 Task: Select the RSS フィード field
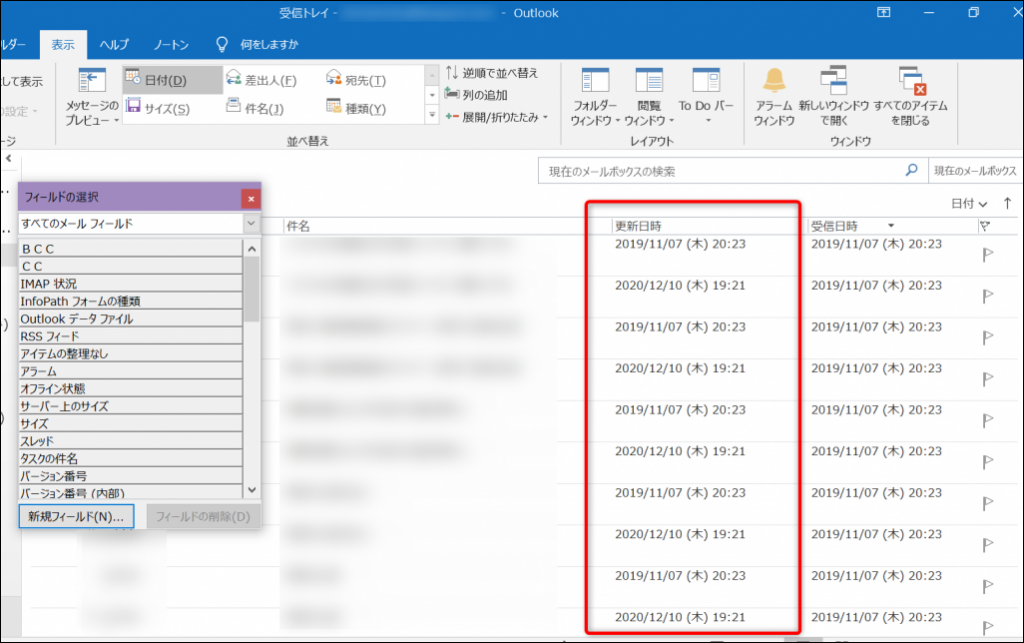coord(131,337)
